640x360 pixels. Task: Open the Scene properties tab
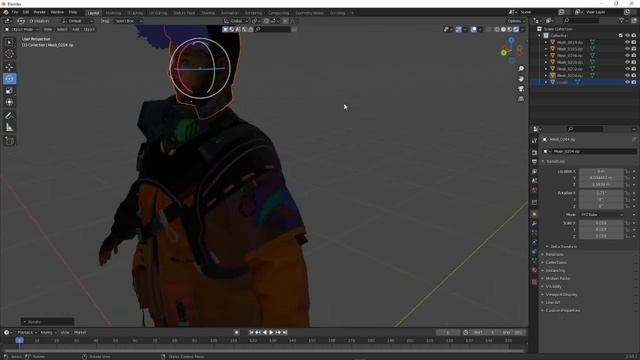pos(534,180)
